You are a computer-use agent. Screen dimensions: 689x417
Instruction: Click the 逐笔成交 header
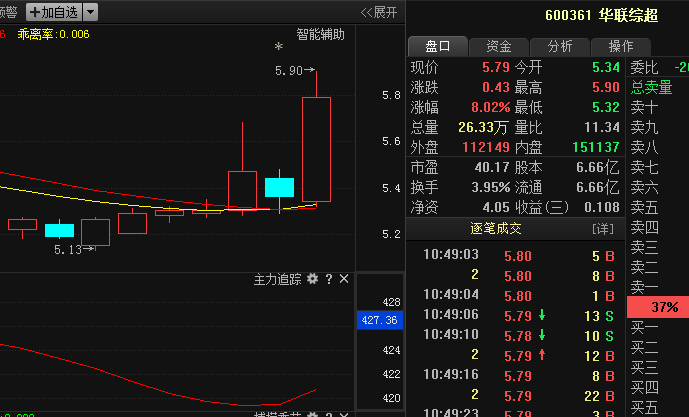tap(496, 228)
